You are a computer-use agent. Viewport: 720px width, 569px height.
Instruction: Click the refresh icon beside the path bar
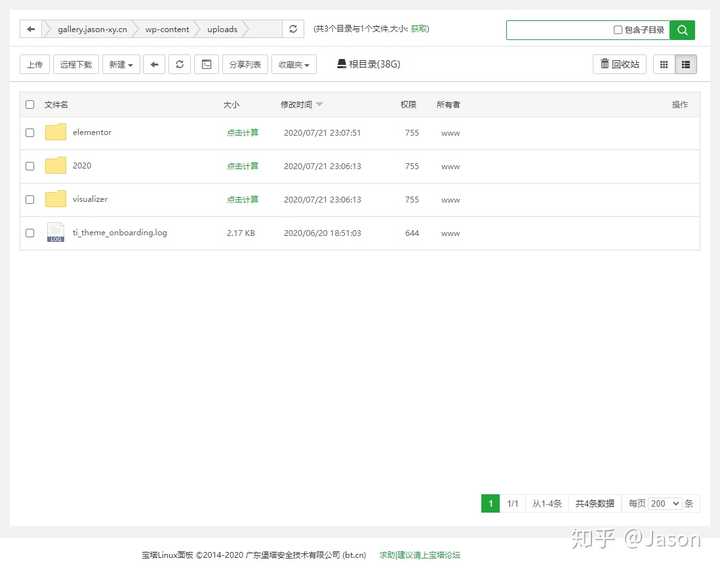click(x=293, y=30)
